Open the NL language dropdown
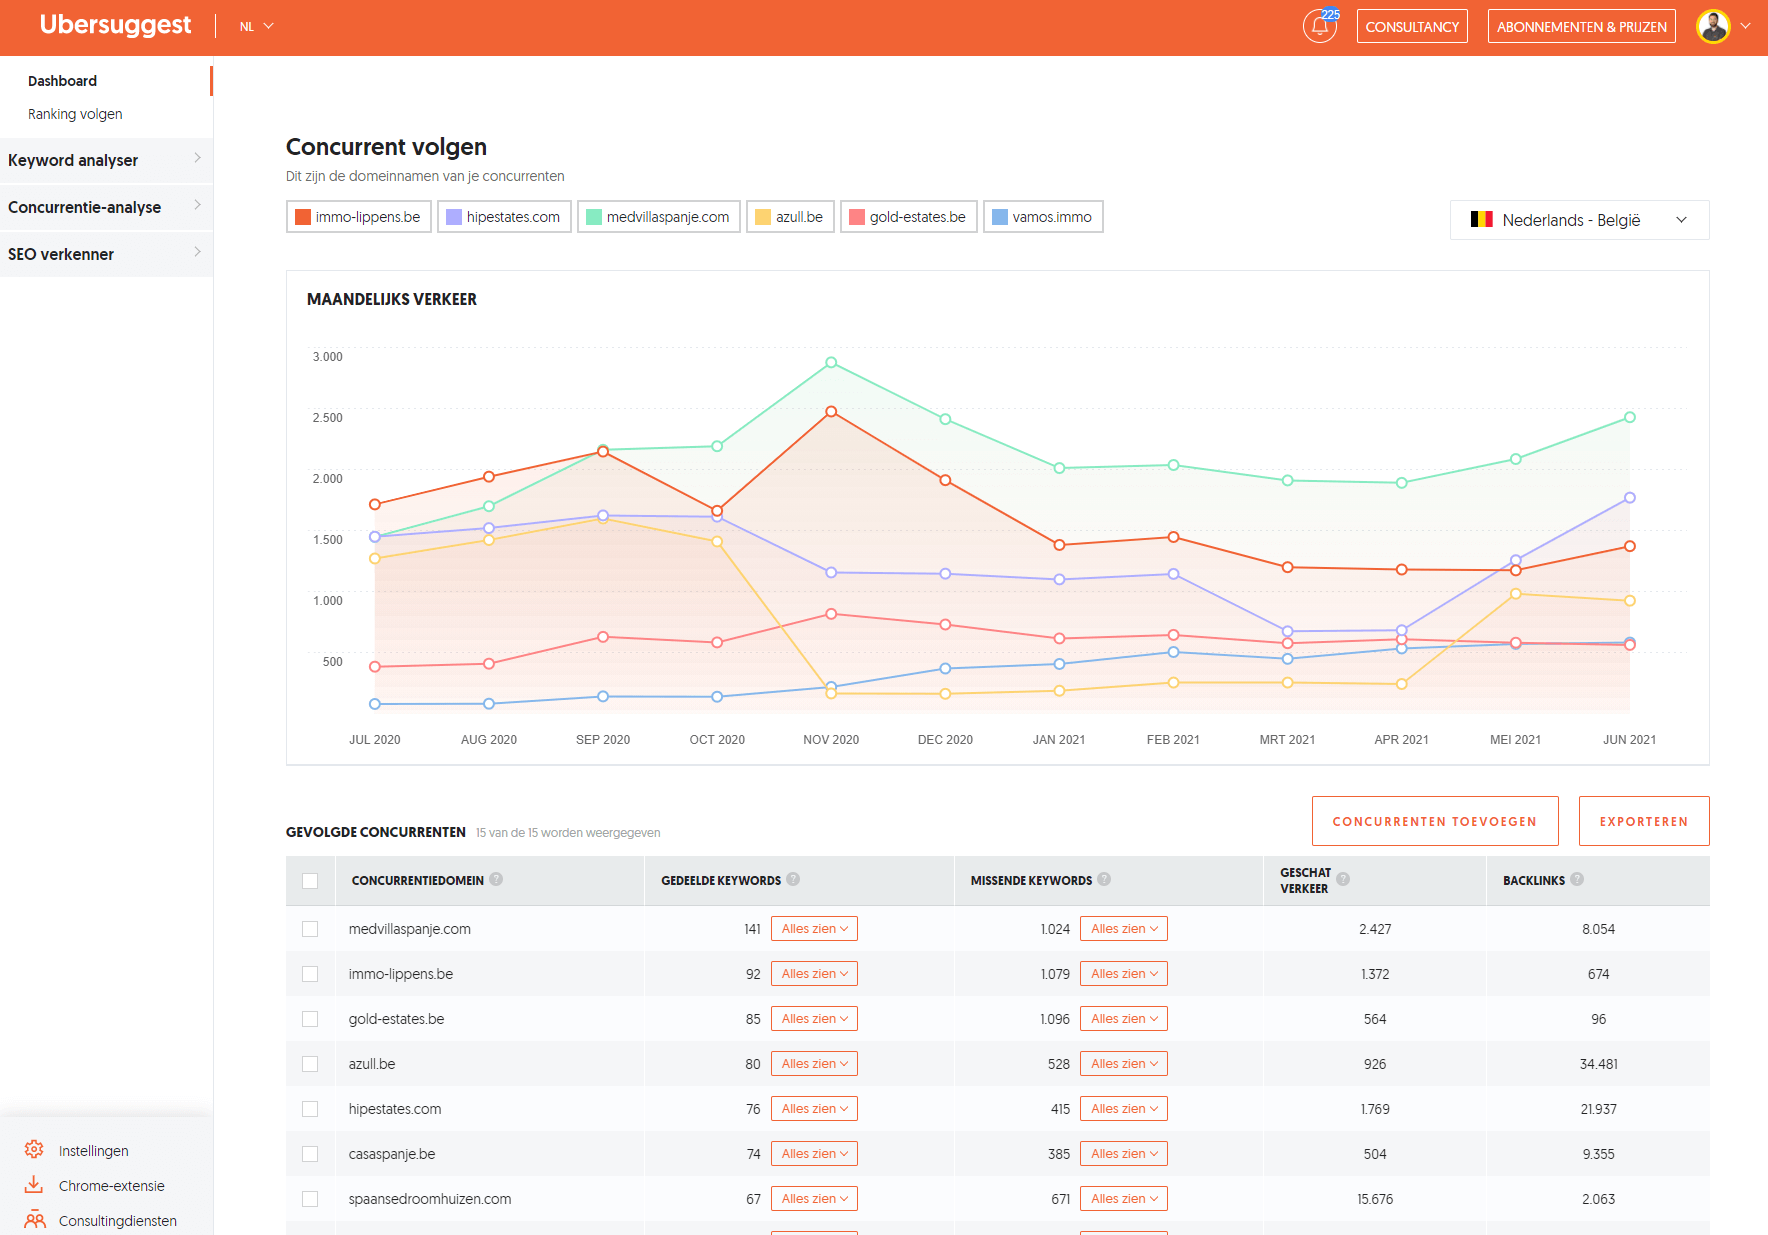1768x1235 pixels. pos(256,26)
